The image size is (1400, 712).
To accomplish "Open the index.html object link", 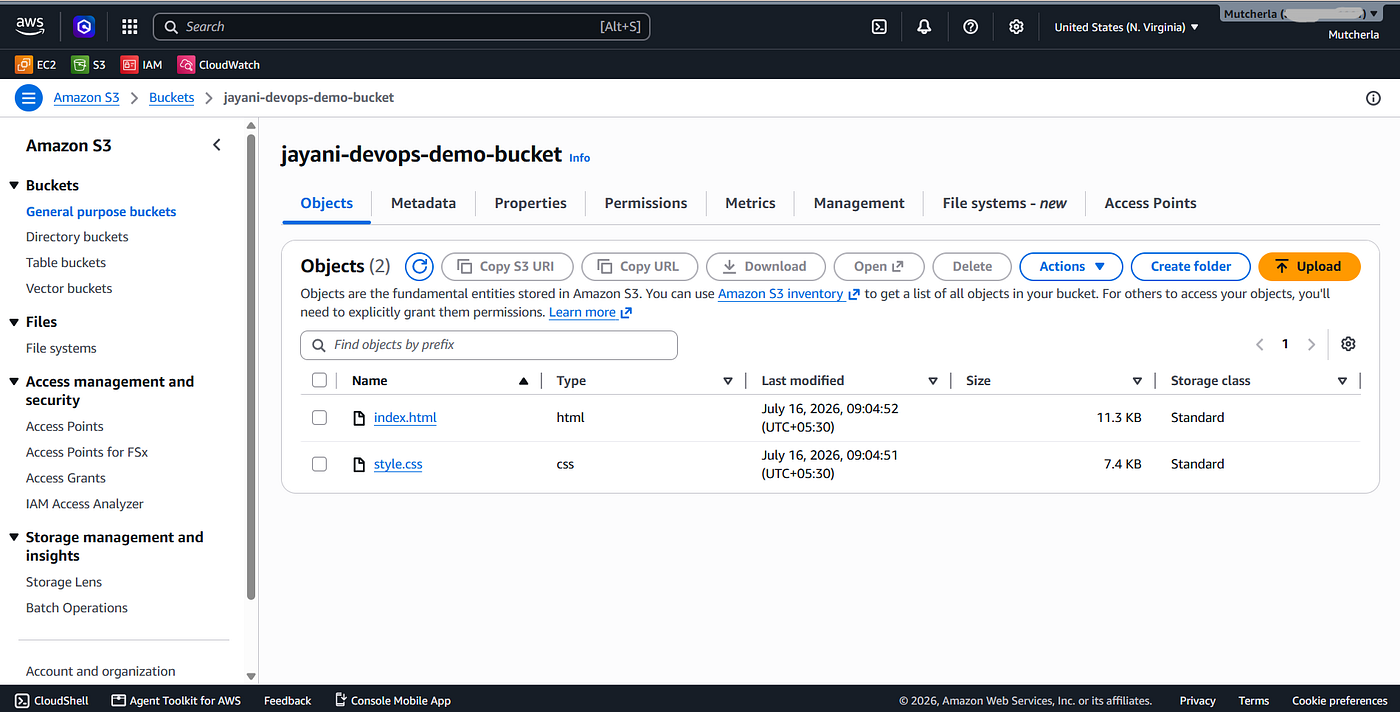I will (405, 418).
